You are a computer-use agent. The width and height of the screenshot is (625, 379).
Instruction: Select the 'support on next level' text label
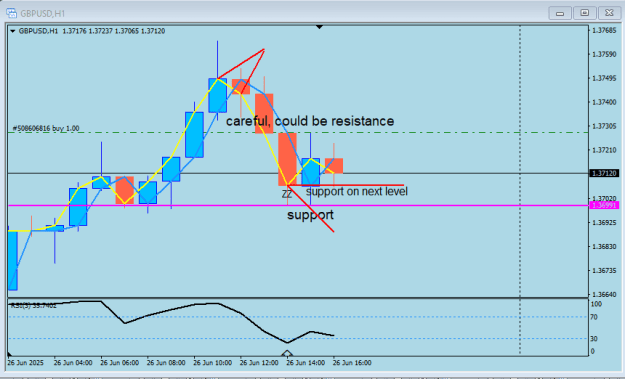point(357,192)
